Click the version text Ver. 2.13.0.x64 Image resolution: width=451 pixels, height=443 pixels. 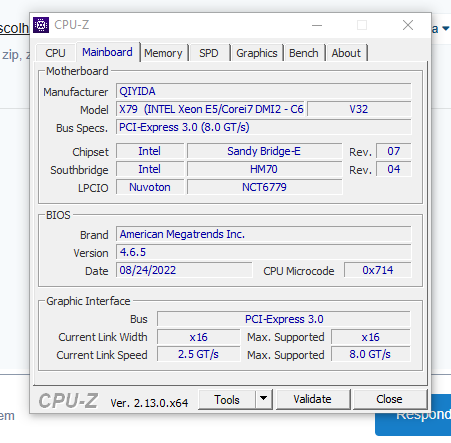tap(149, 403)
